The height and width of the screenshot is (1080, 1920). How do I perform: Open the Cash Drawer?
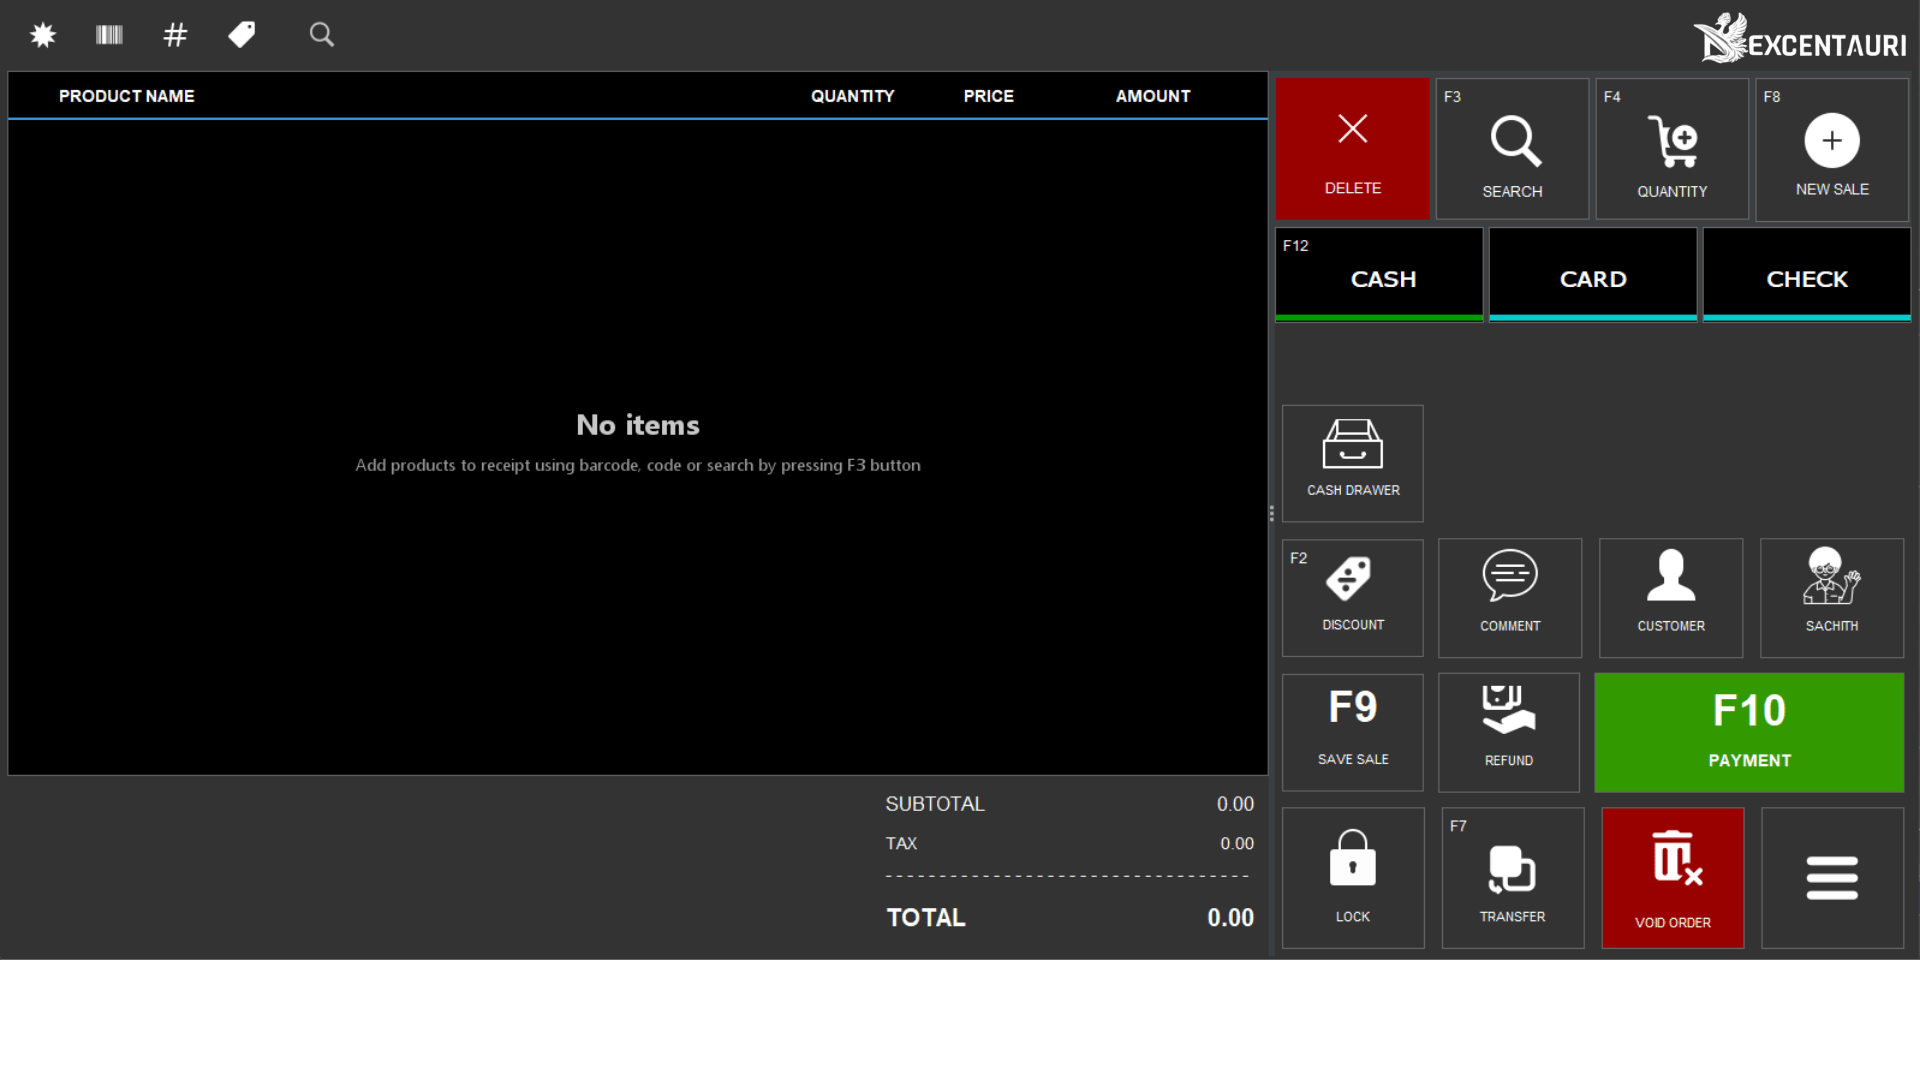[x=1352, y=463]
